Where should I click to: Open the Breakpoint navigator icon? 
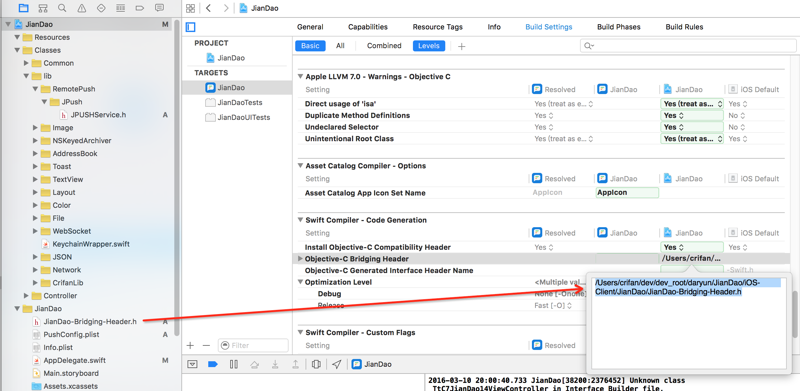(140, 8)
